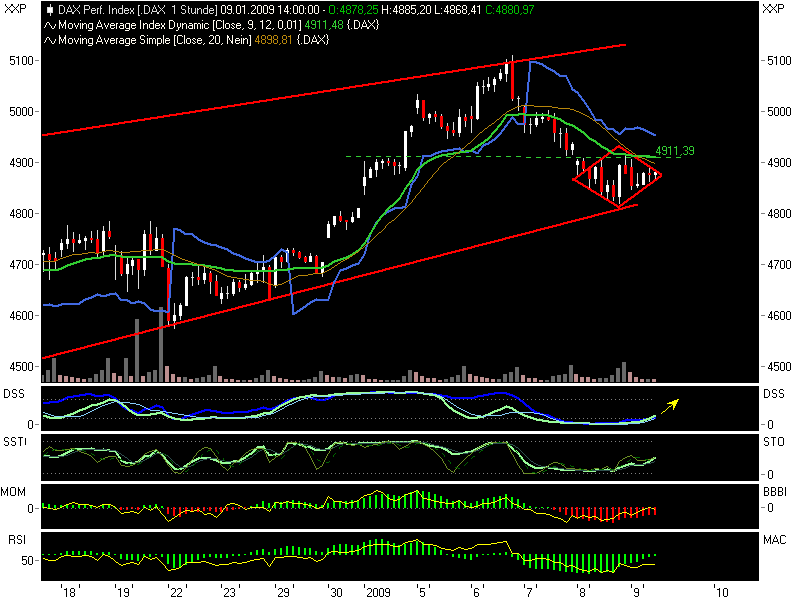Select the red diamond pattern drawing
The height and width of the screenshot is (600, 800).
coord(617,178)
